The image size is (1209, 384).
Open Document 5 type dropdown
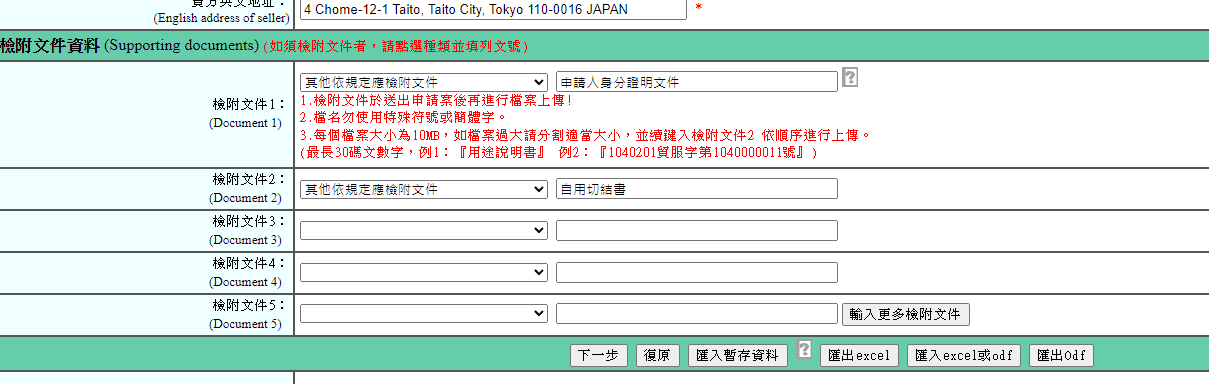[424, 314]
